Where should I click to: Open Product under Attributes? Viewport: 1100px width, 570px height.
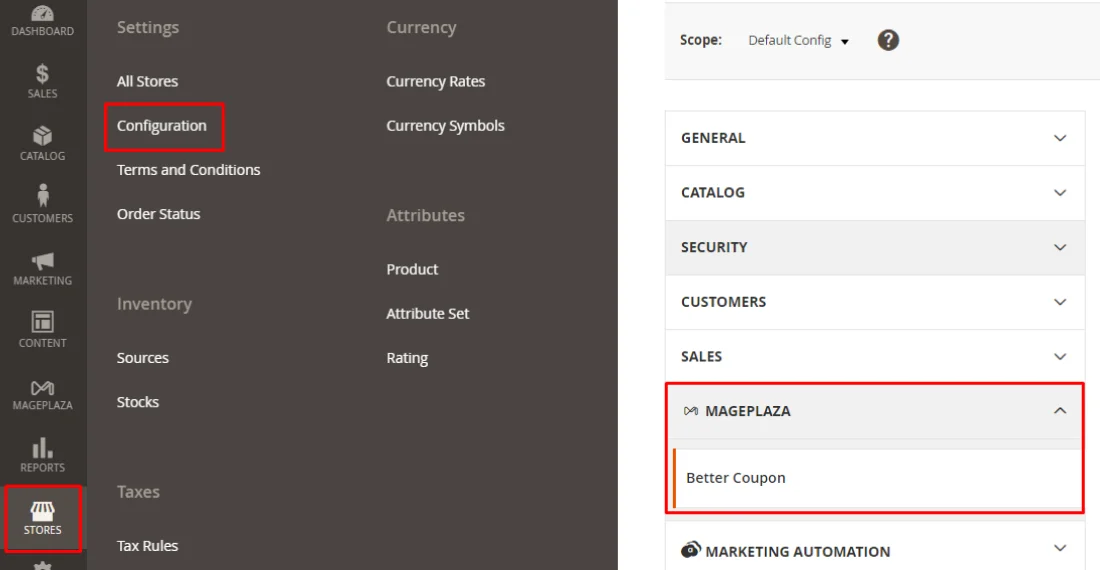(x=412, y=269)
